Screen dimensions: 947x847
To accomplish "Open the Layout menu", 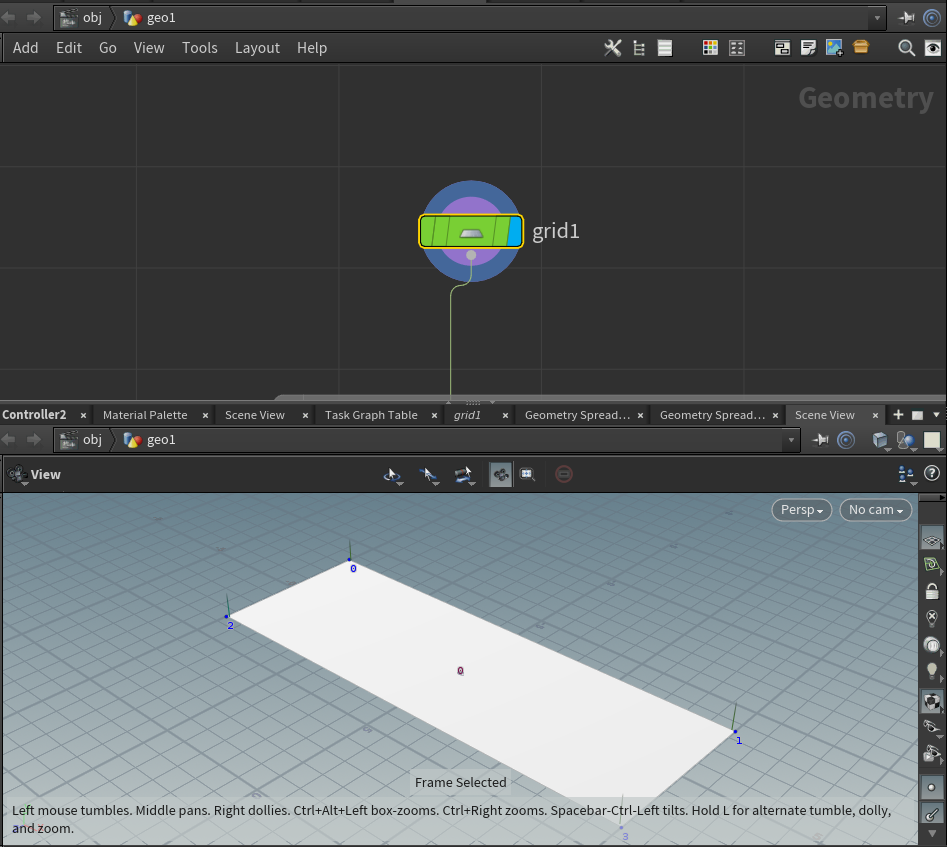I will pos(257,48).
